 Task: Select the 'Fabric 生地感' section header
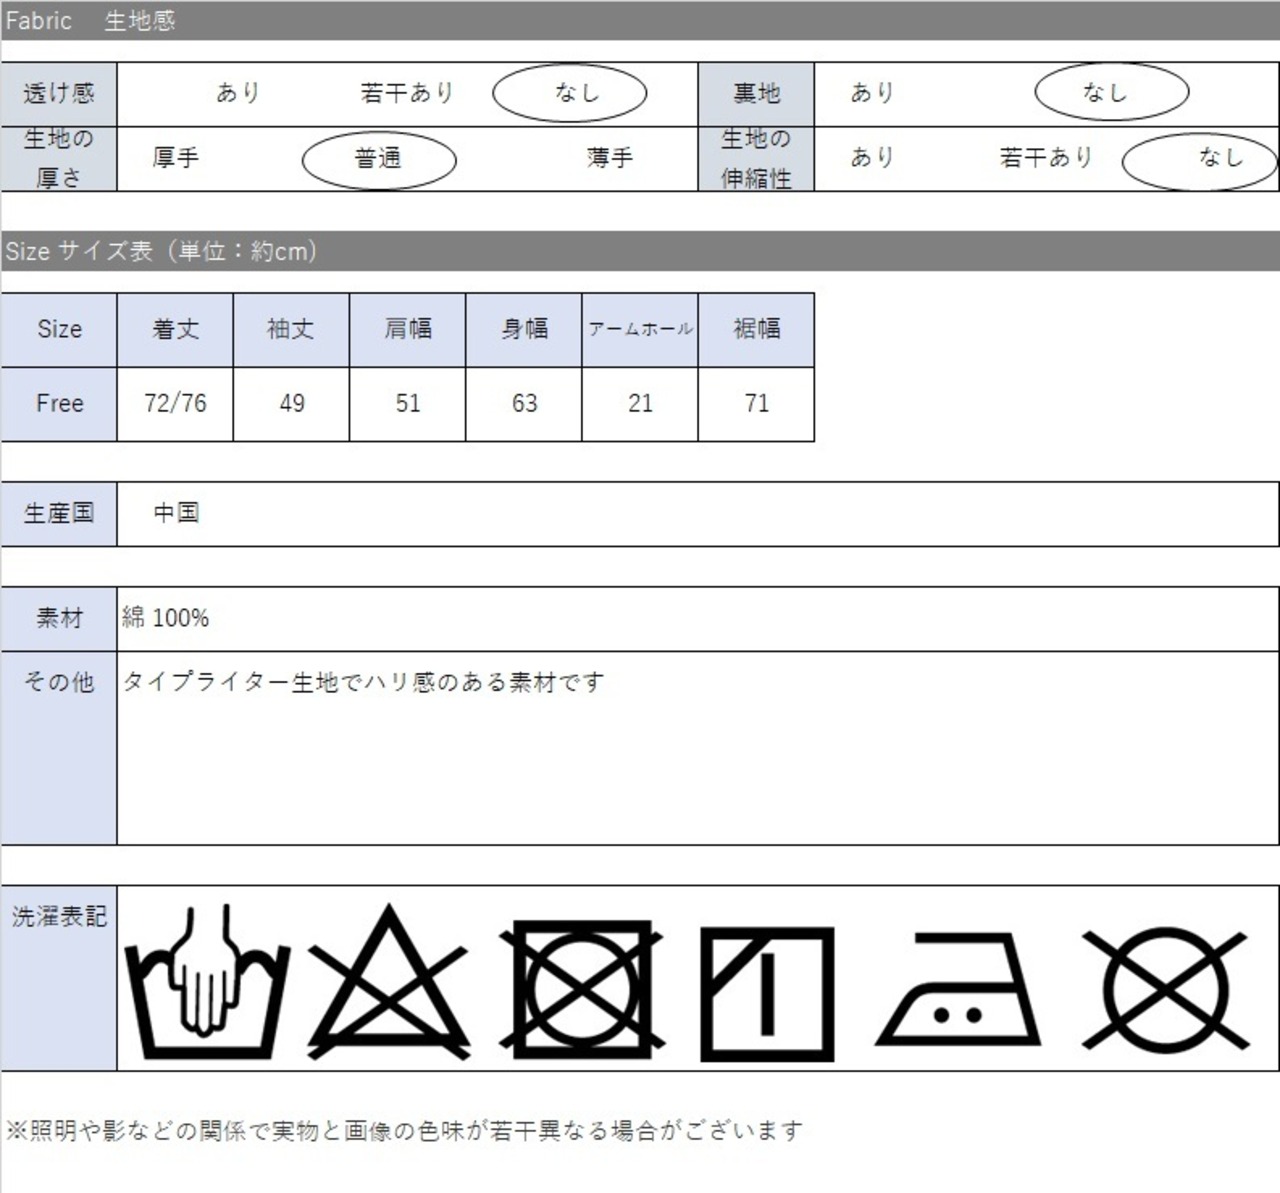(x=640, y=21)
